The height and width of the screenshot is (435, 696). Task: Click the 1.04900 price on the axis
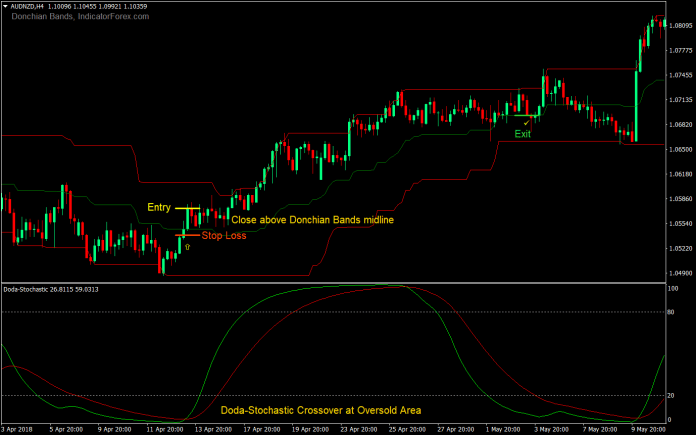pyautogui.click(x=680, y=273)
